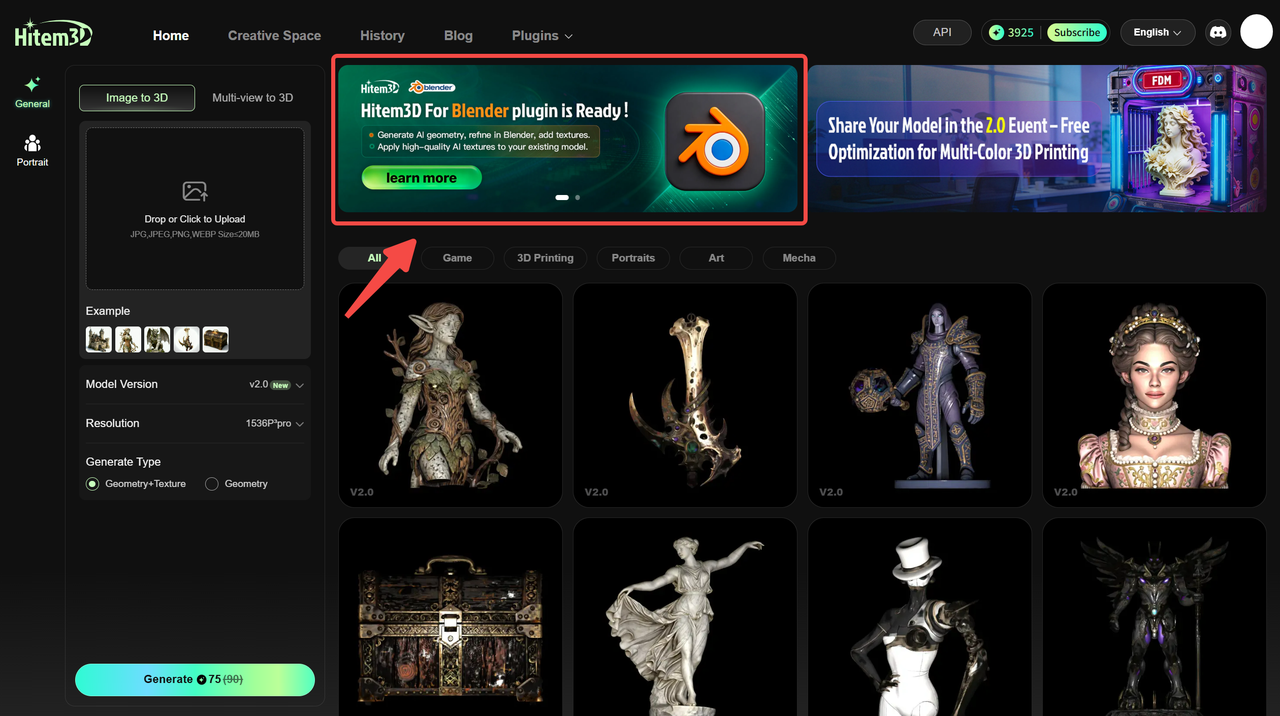Expand the Plugins menu
This screenshot has height=716, width=1280.
(542, 35)
